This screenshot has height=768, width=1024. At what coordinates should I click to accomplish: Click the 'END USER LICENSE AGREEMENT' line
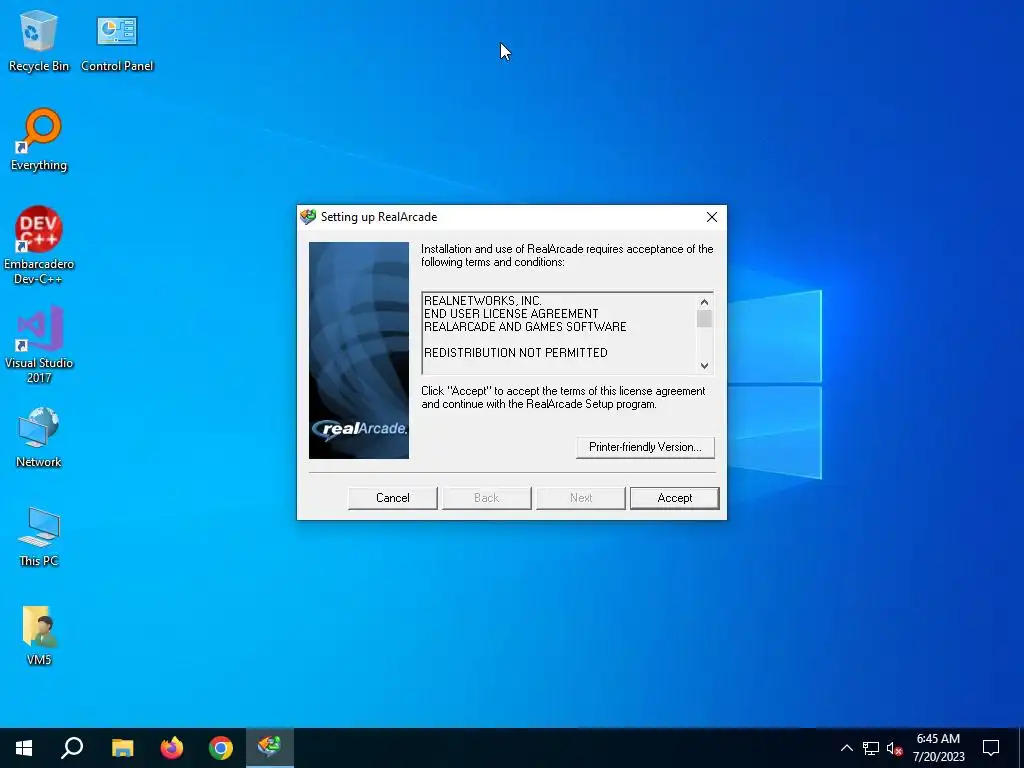(x=511, y=313)
